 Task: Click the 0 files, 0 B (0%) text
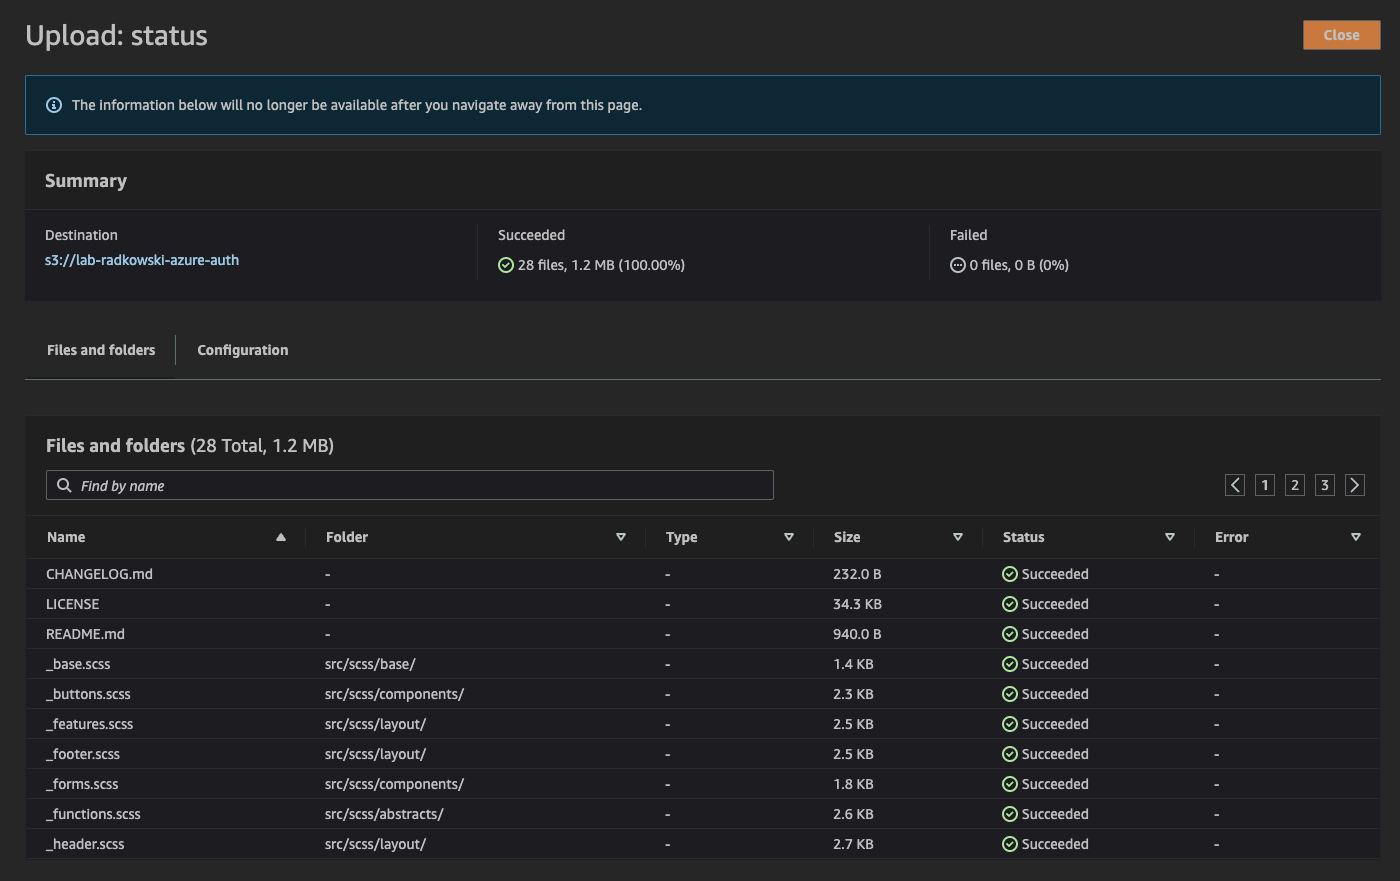(1019, 265)
